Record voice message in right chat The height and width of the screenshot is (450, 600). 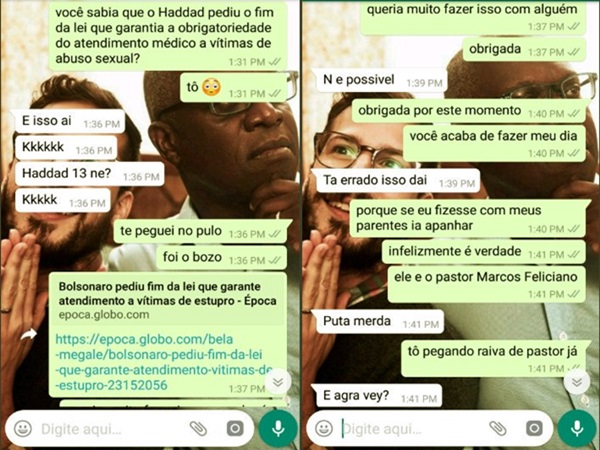pyautogui.click(x=577, y=429)
